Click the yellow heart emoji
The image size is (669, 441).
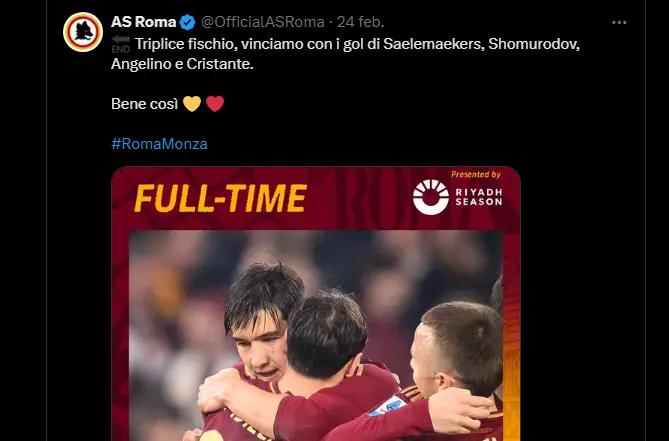pos(191,103)
